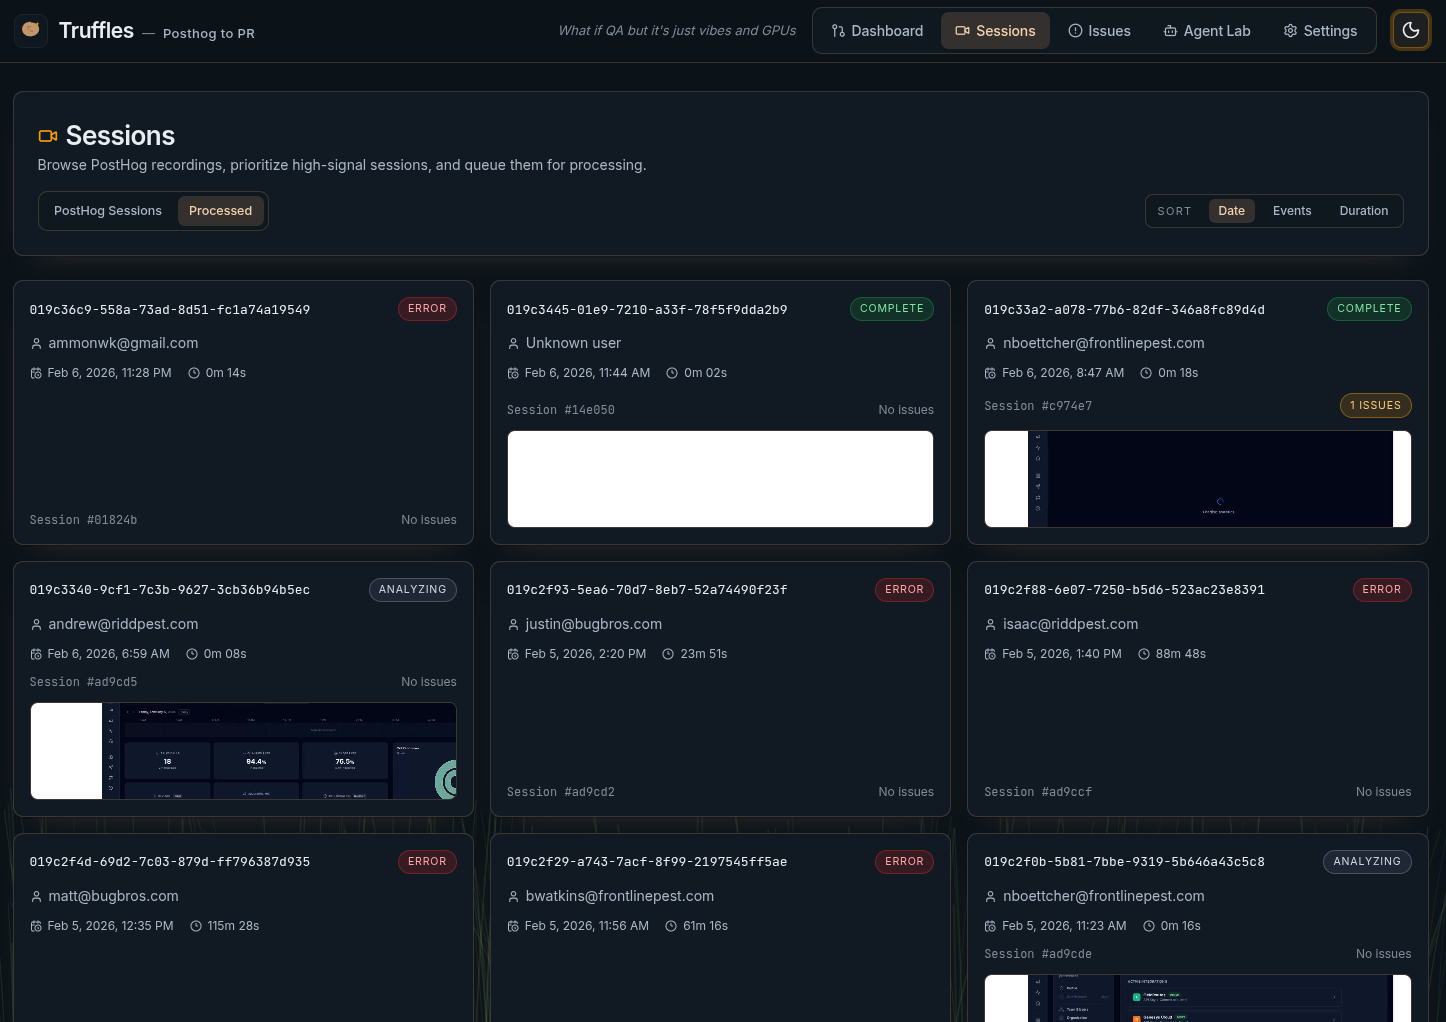Viewport: 1446px width, 1022px height.
Task: Click the Settings gear icon
Action: 1290,30
